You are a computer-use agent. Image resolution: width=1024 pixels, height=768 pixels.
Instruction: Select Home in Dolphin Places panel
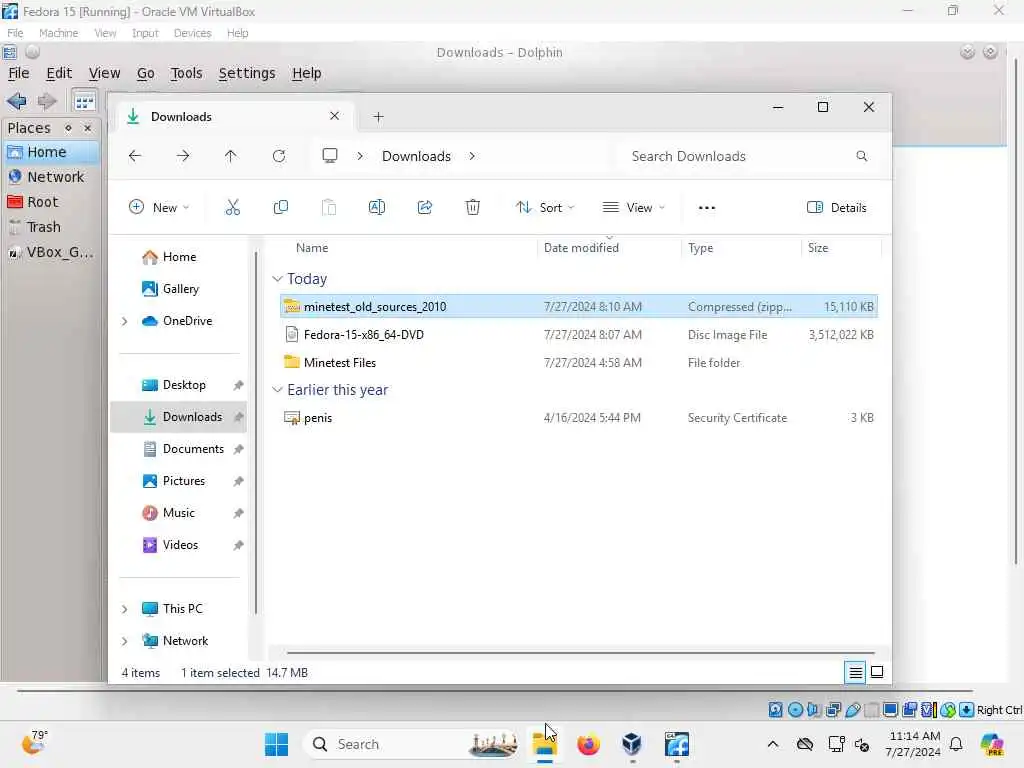51,152
